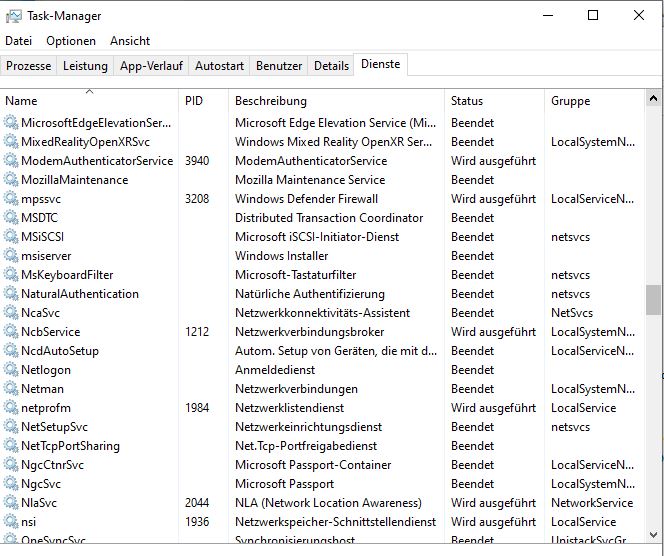Click gear icon next to NcdAutoSetup

pos(11,351)
